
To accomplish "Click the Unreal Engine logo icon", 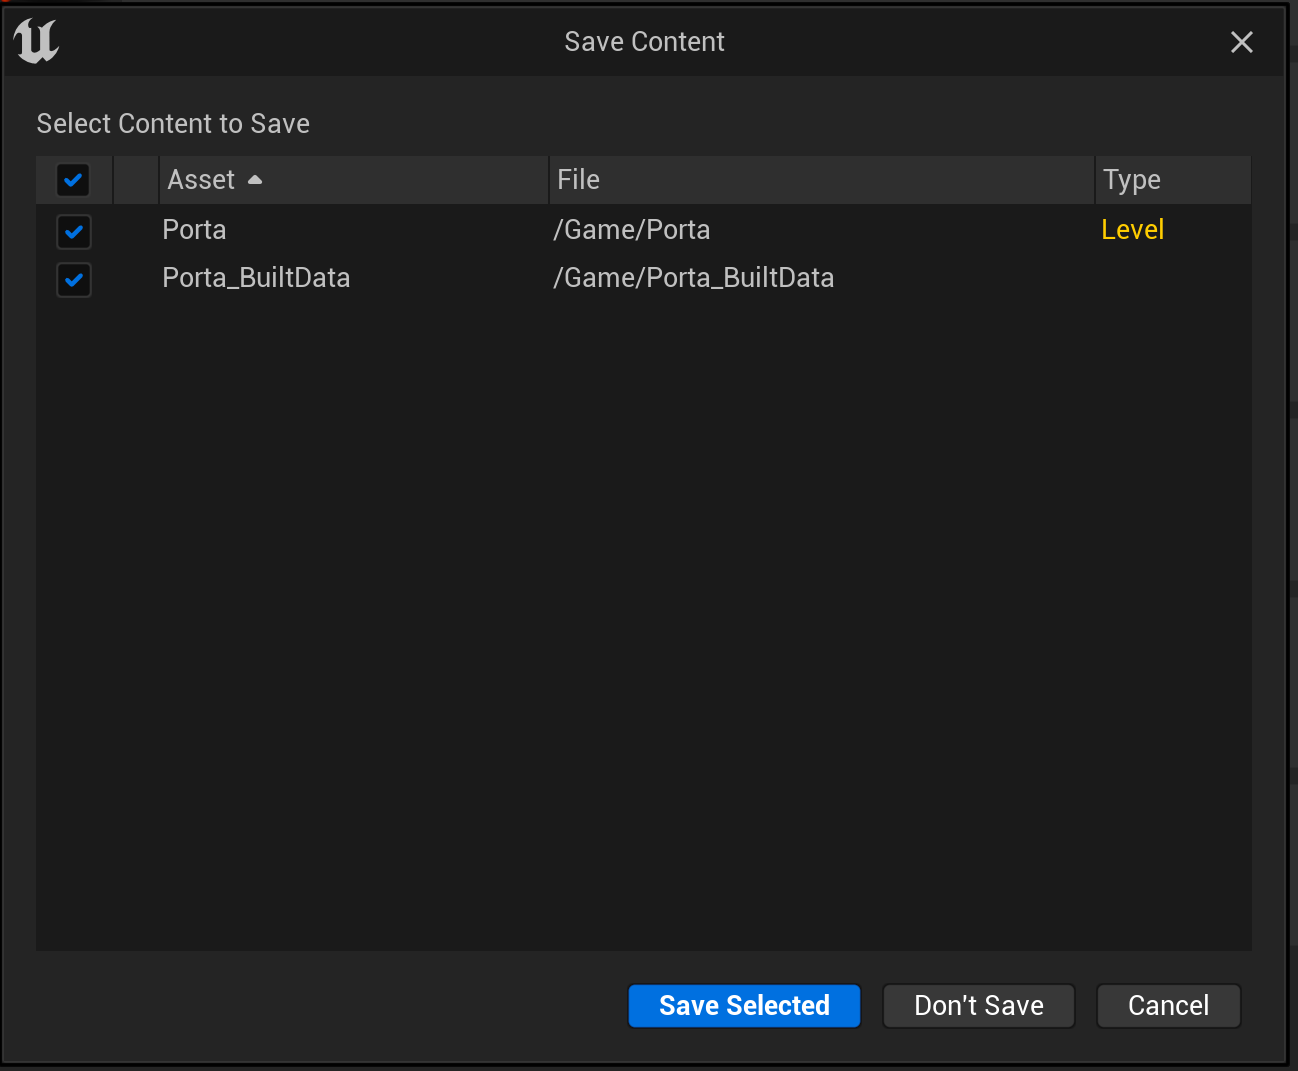I will [x=37, y=41].
